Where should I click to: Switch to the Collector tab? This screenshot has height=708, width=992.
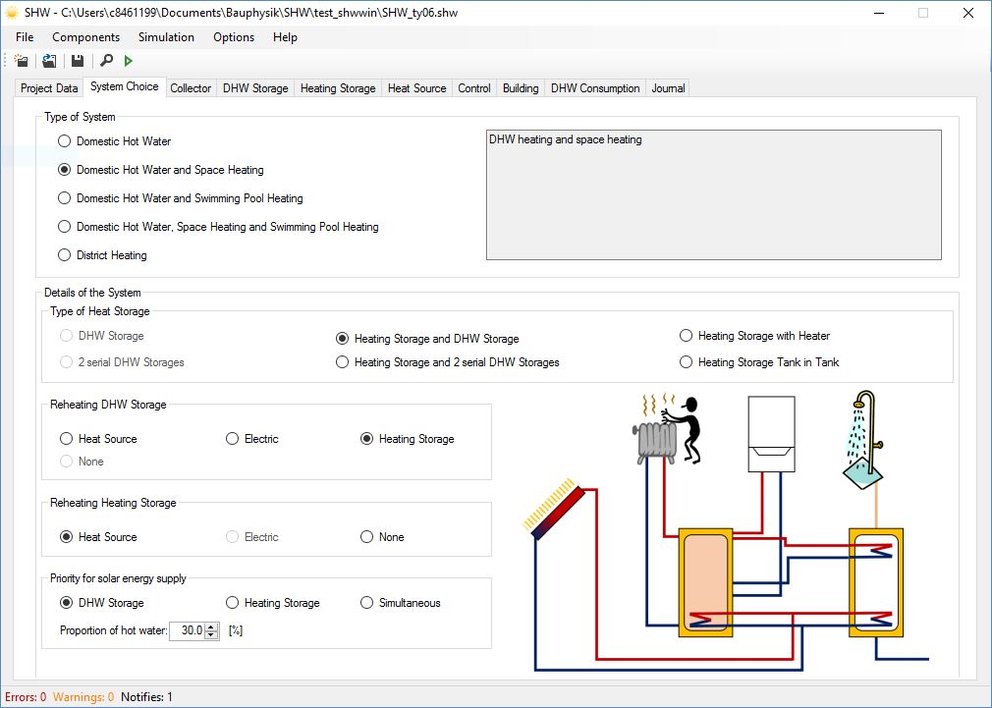click(190, 88)
